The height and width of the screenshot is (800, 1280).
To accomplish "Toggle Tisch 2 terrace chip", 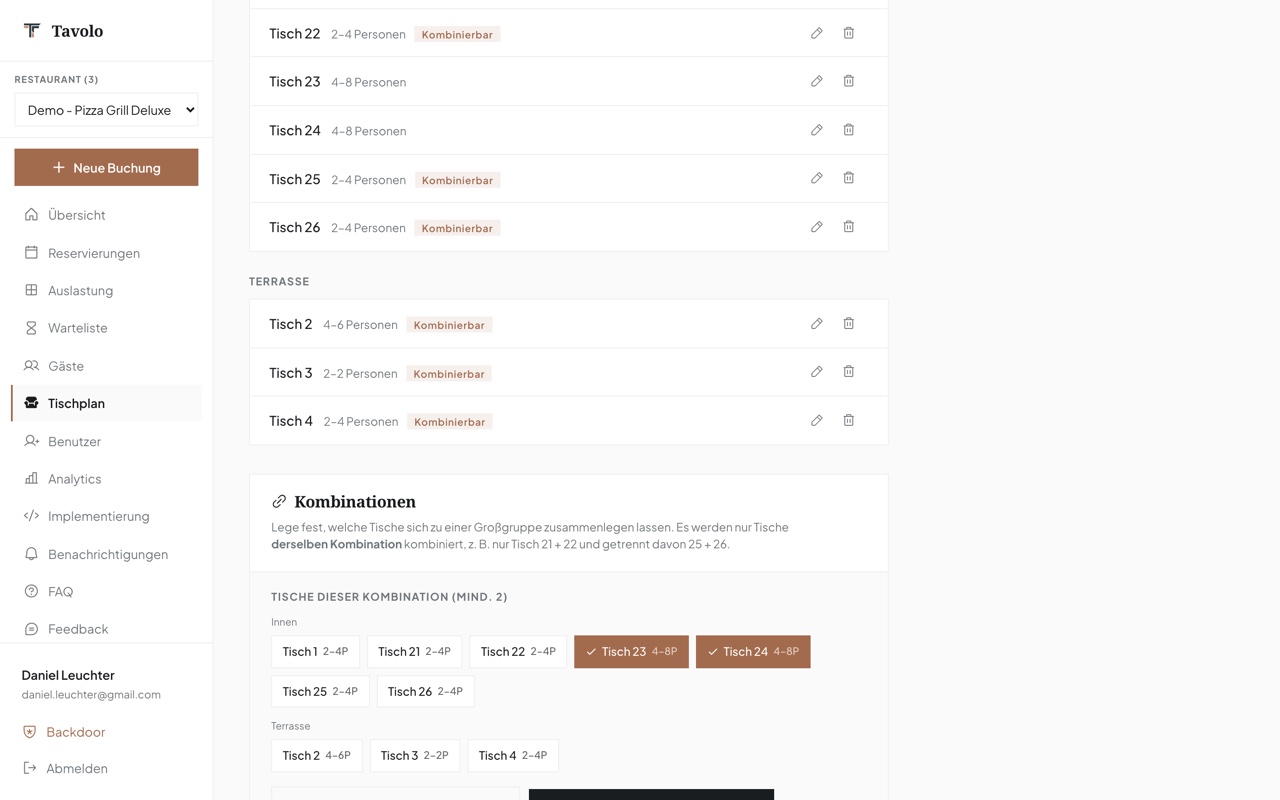I will [x=316, y=756].
